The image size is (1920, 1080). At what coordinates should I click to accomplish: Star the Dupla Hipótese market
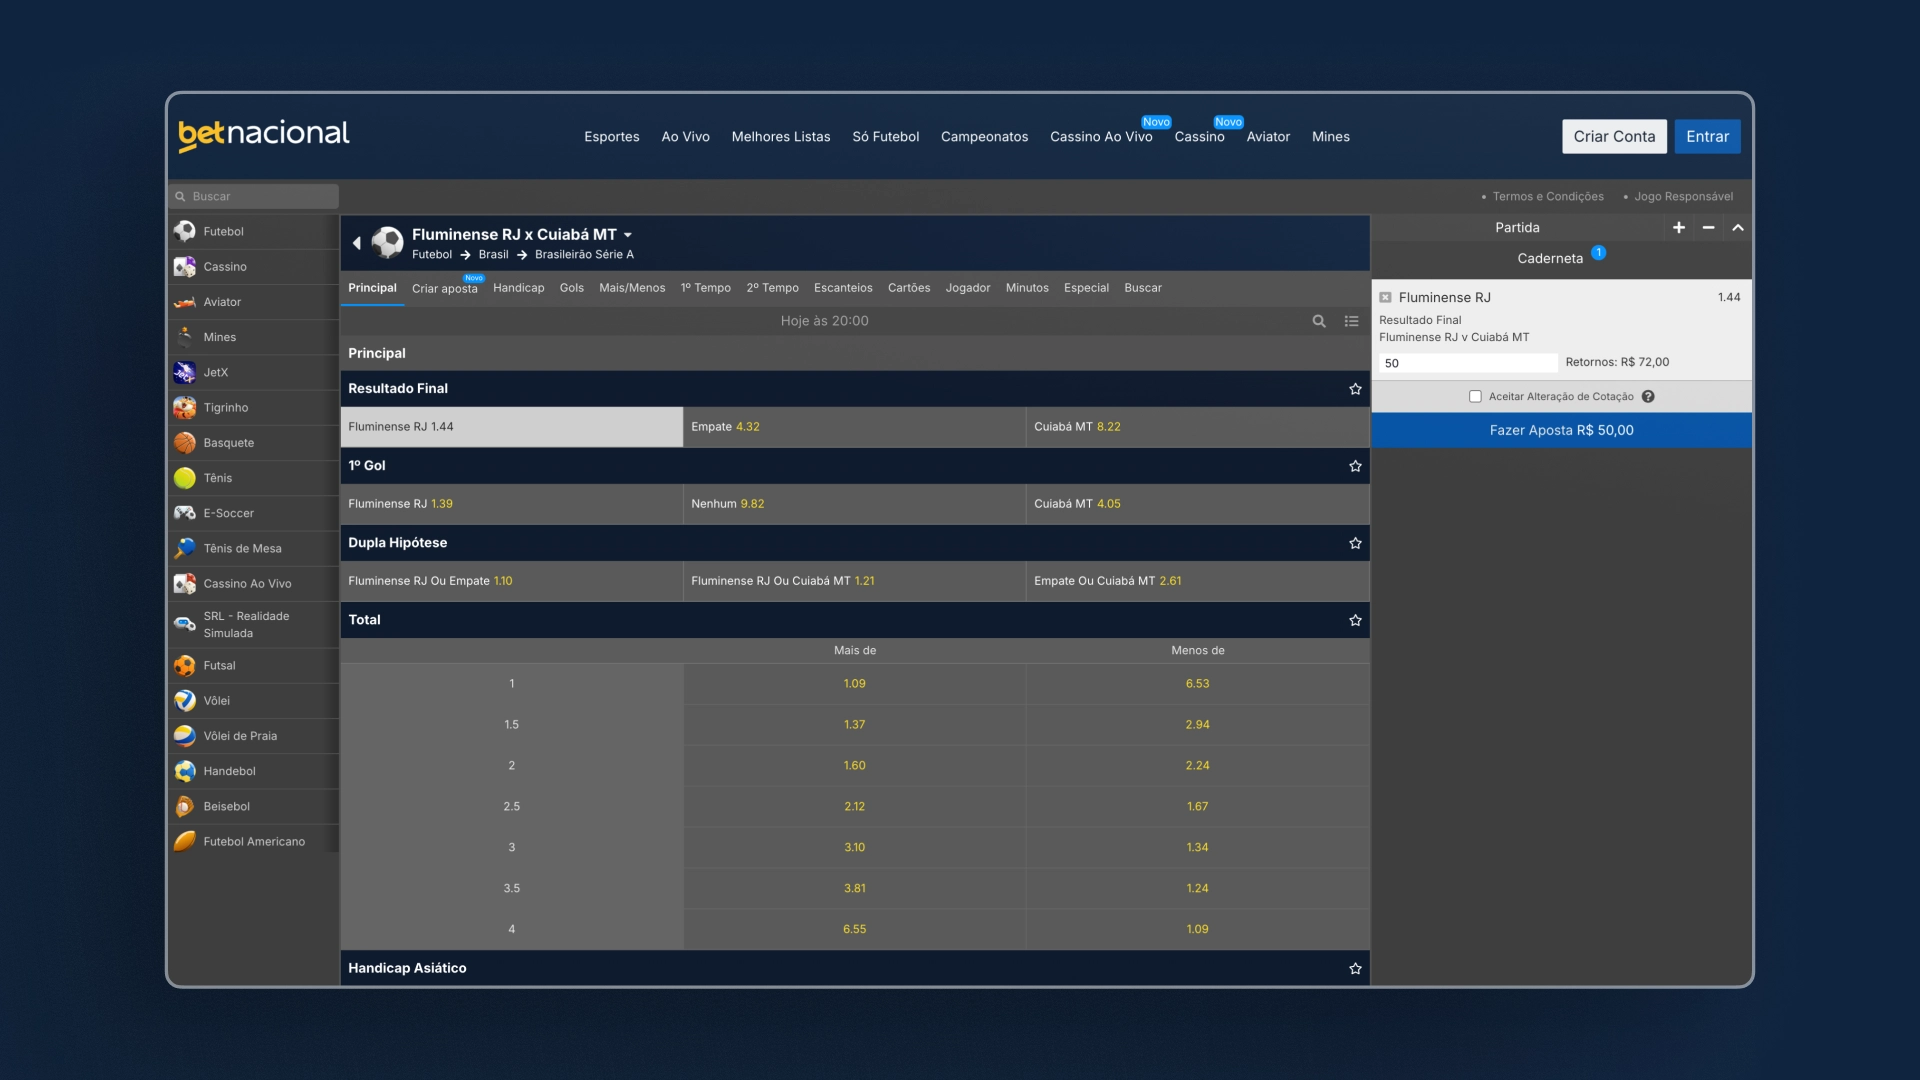click(x=1355, y=543)
